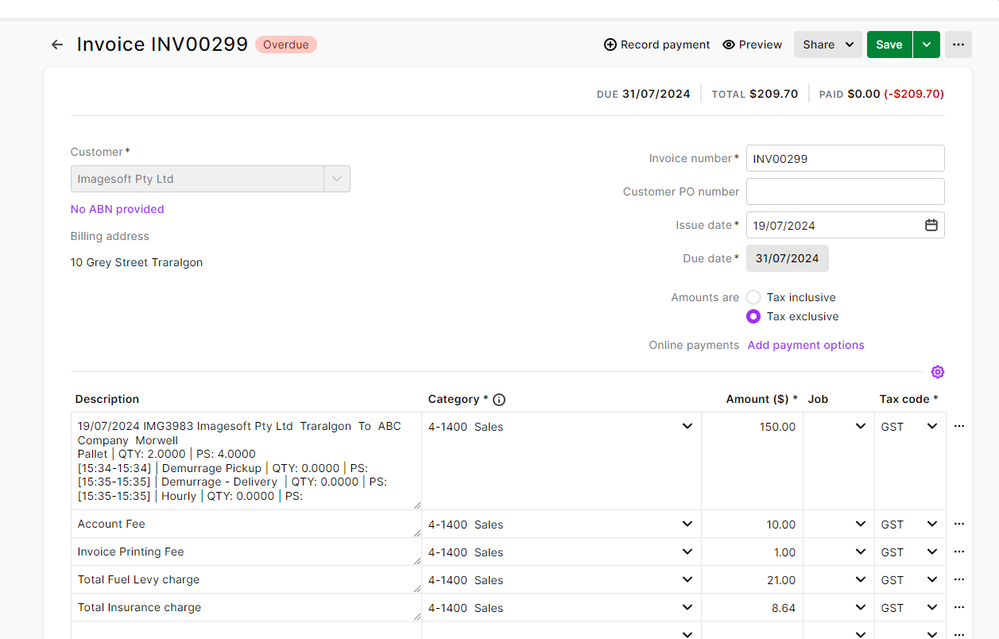The image size is (999, 639).
Task: Click the Category info icon
Action: [499, 400]
